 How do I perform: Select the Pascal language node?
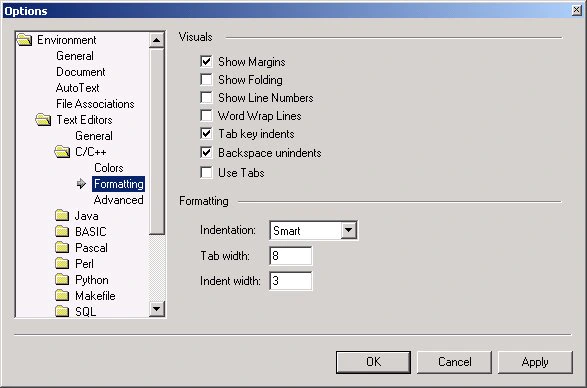91,248
